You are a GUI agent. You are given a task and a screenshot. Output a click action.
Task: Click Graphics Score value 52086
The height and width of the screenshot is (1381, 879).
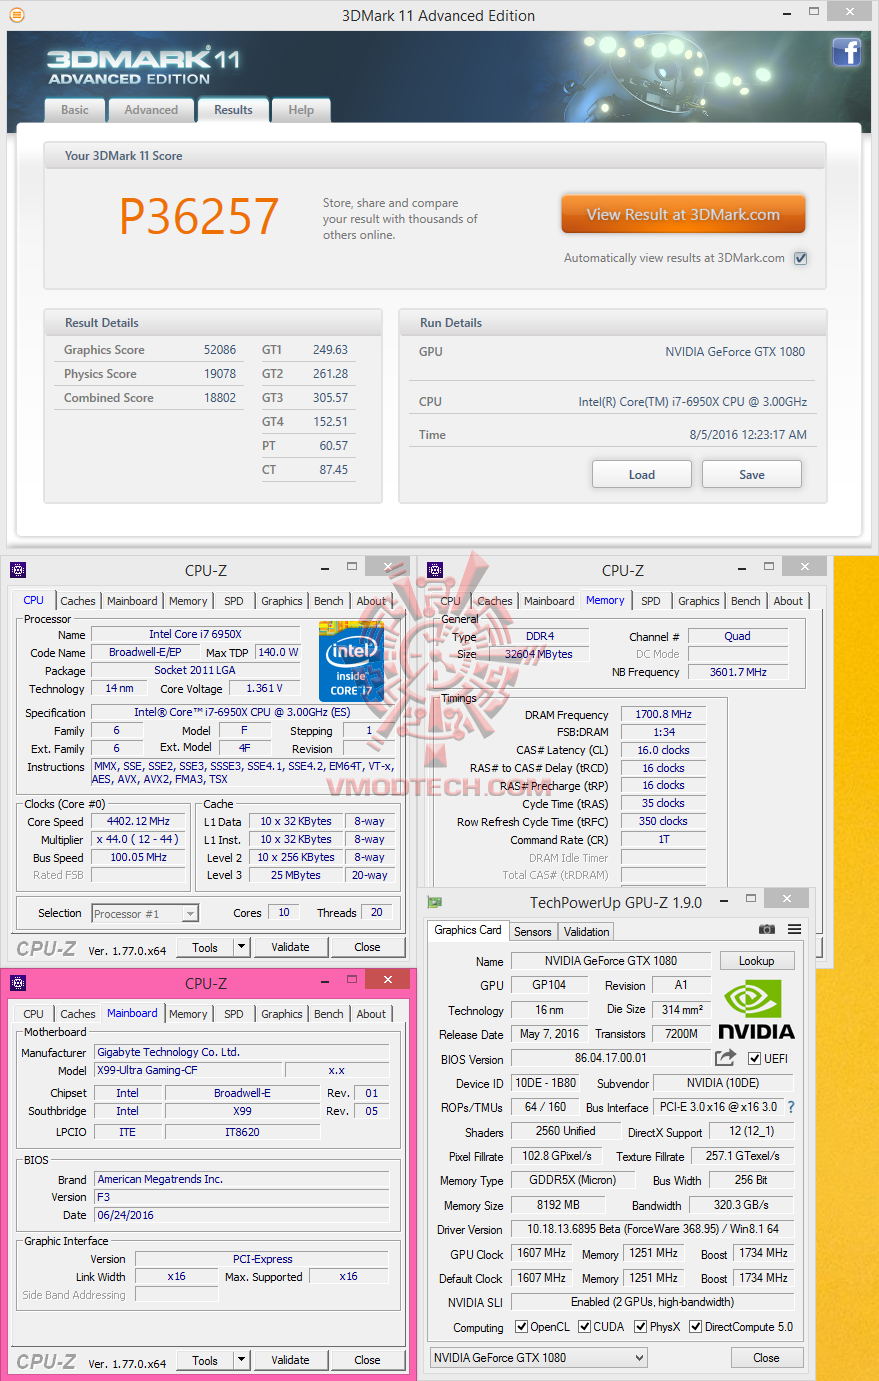click(x=220, y=350)
